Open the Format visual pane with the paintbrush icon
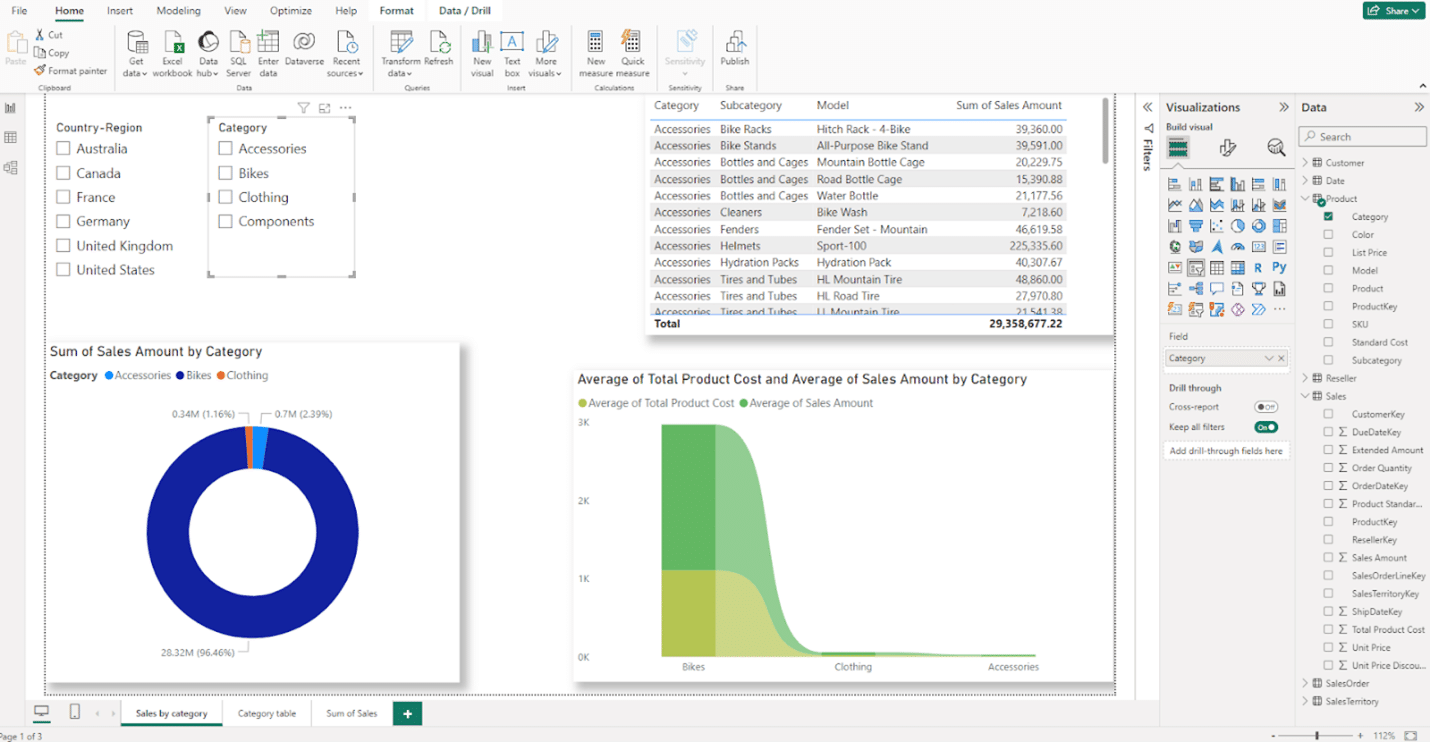This screenshot has width=1430, height=742. point(1228,147)
